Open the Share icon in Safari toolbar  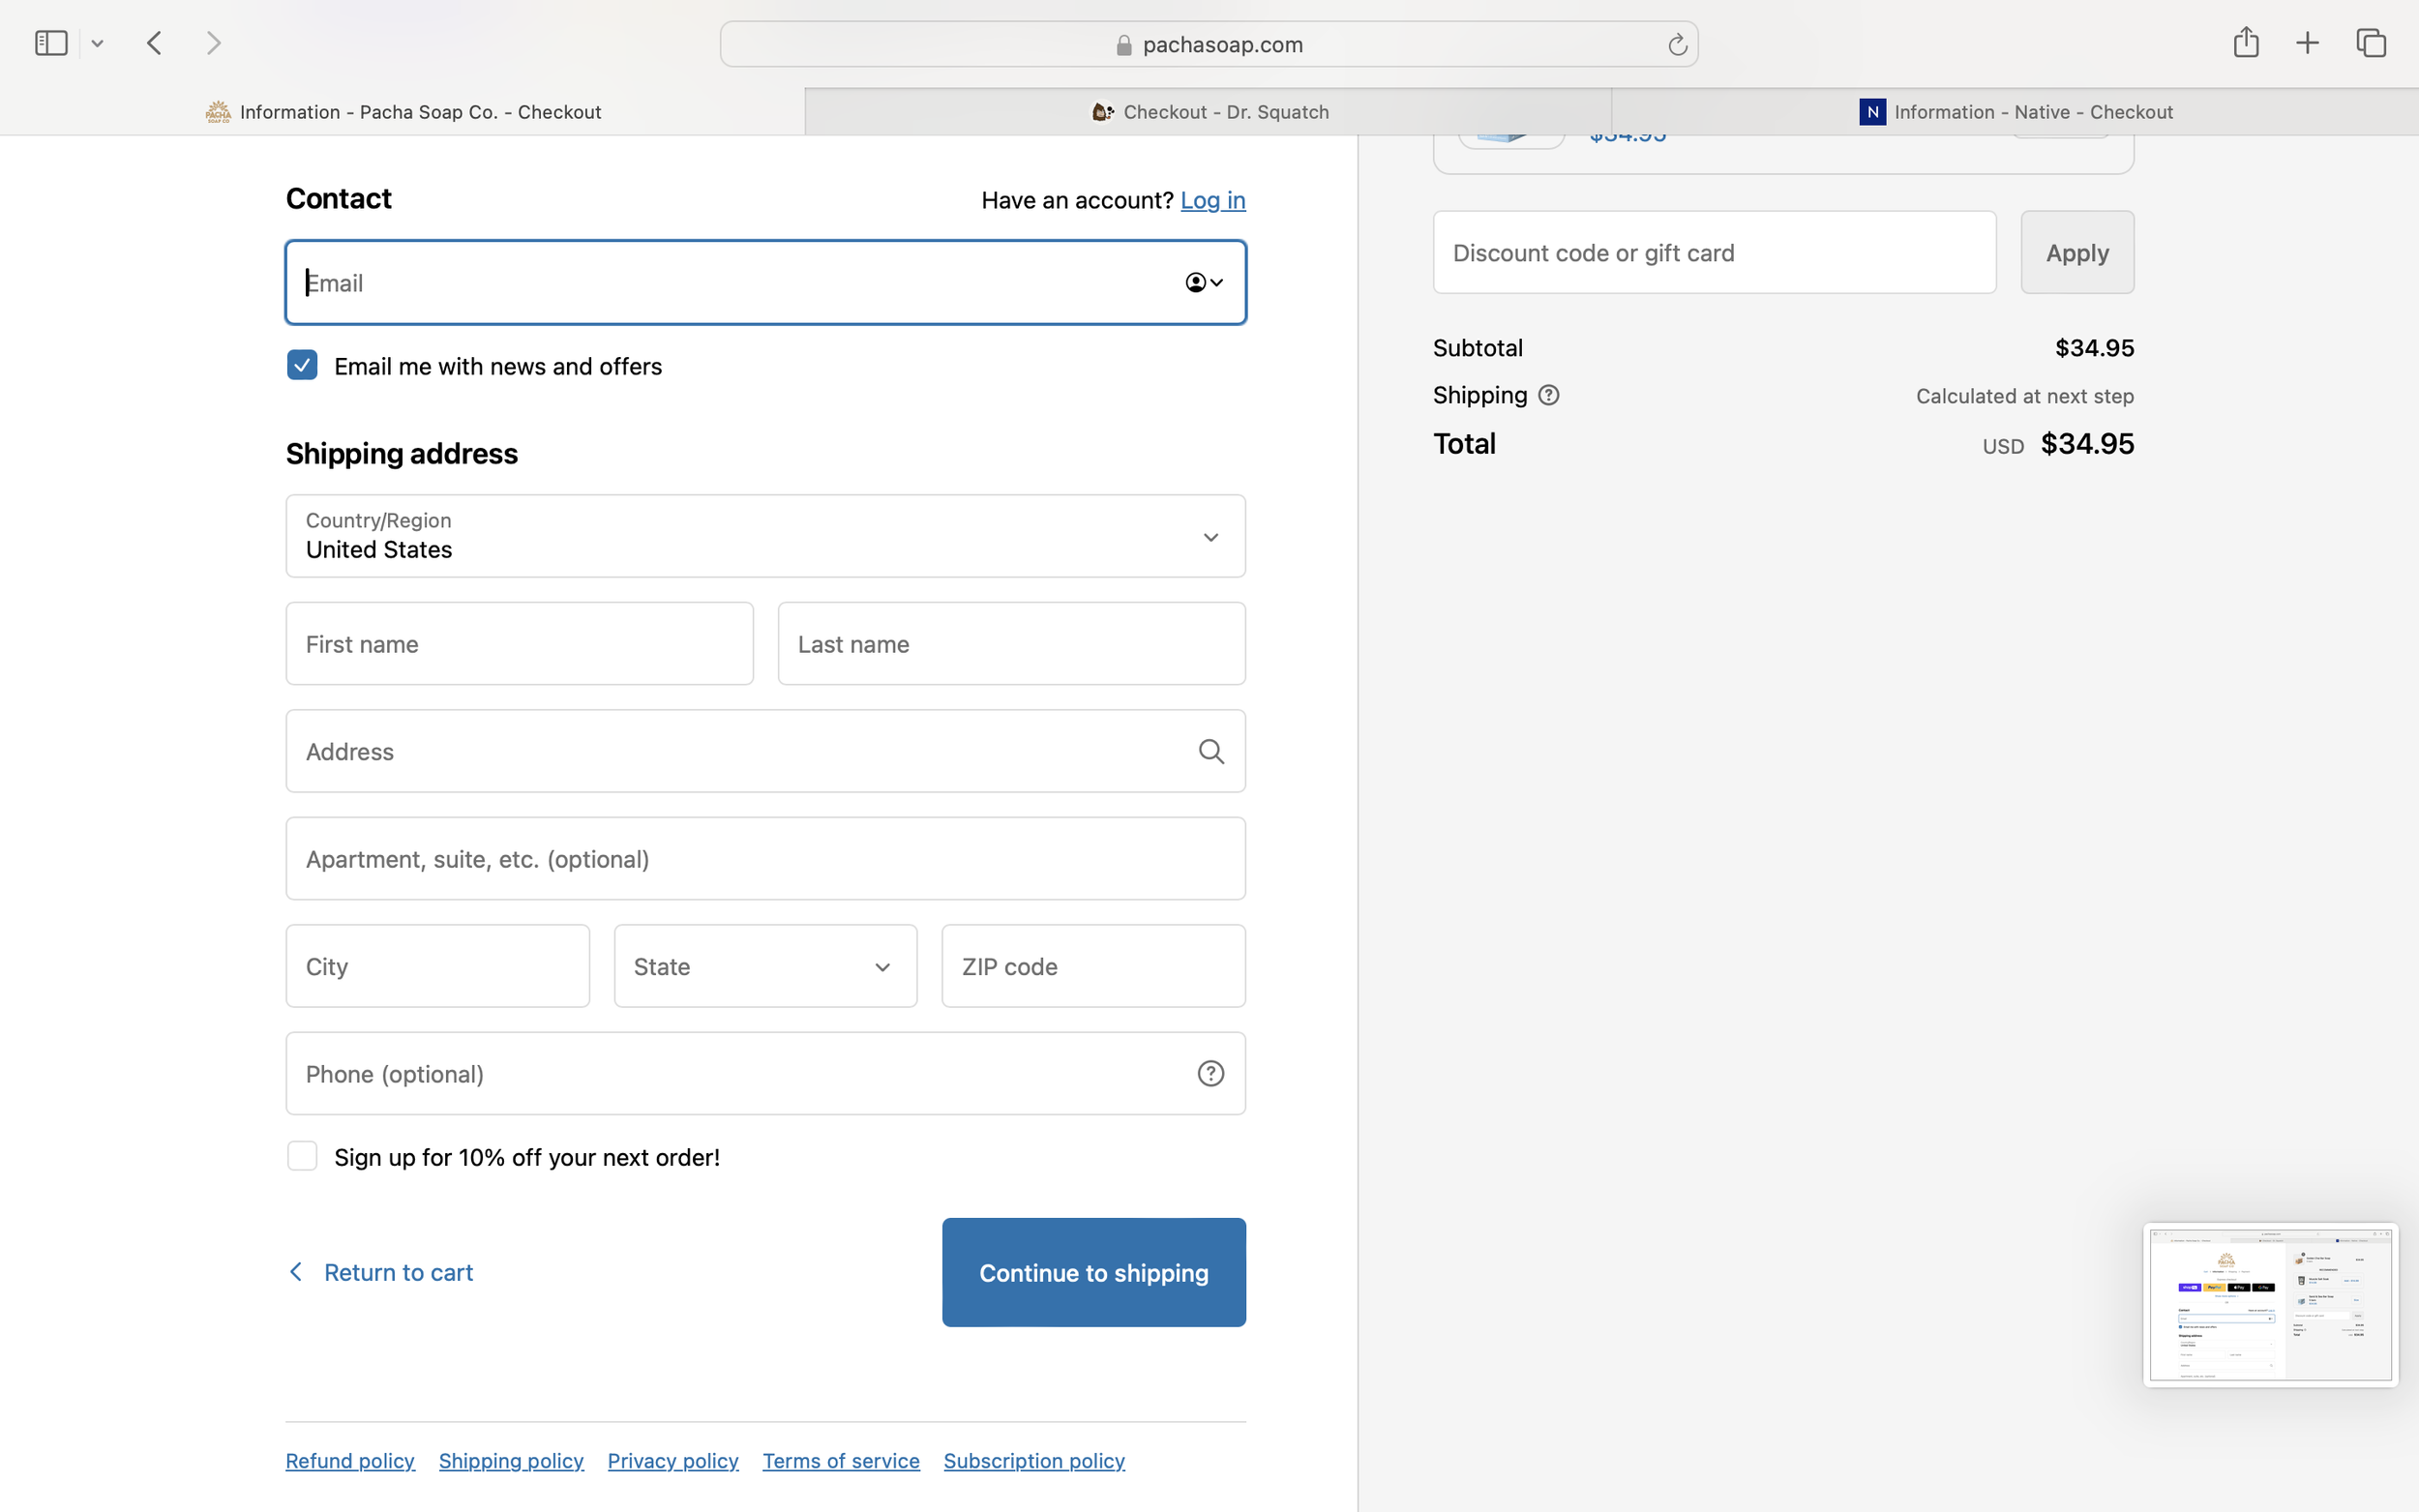(x=2246, y=42)
